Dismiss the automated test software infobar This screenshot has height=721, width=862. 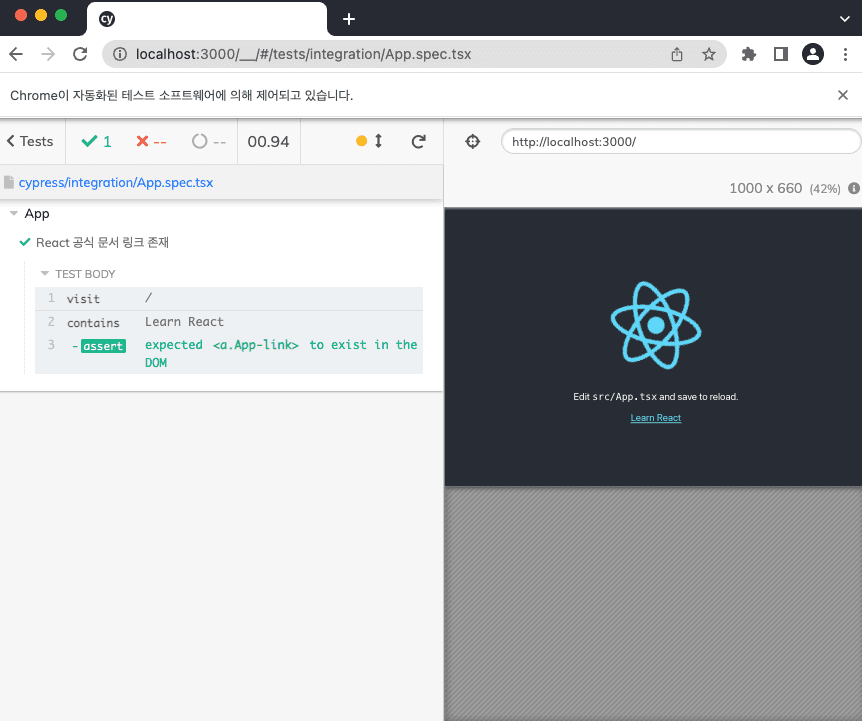[842, 95]
